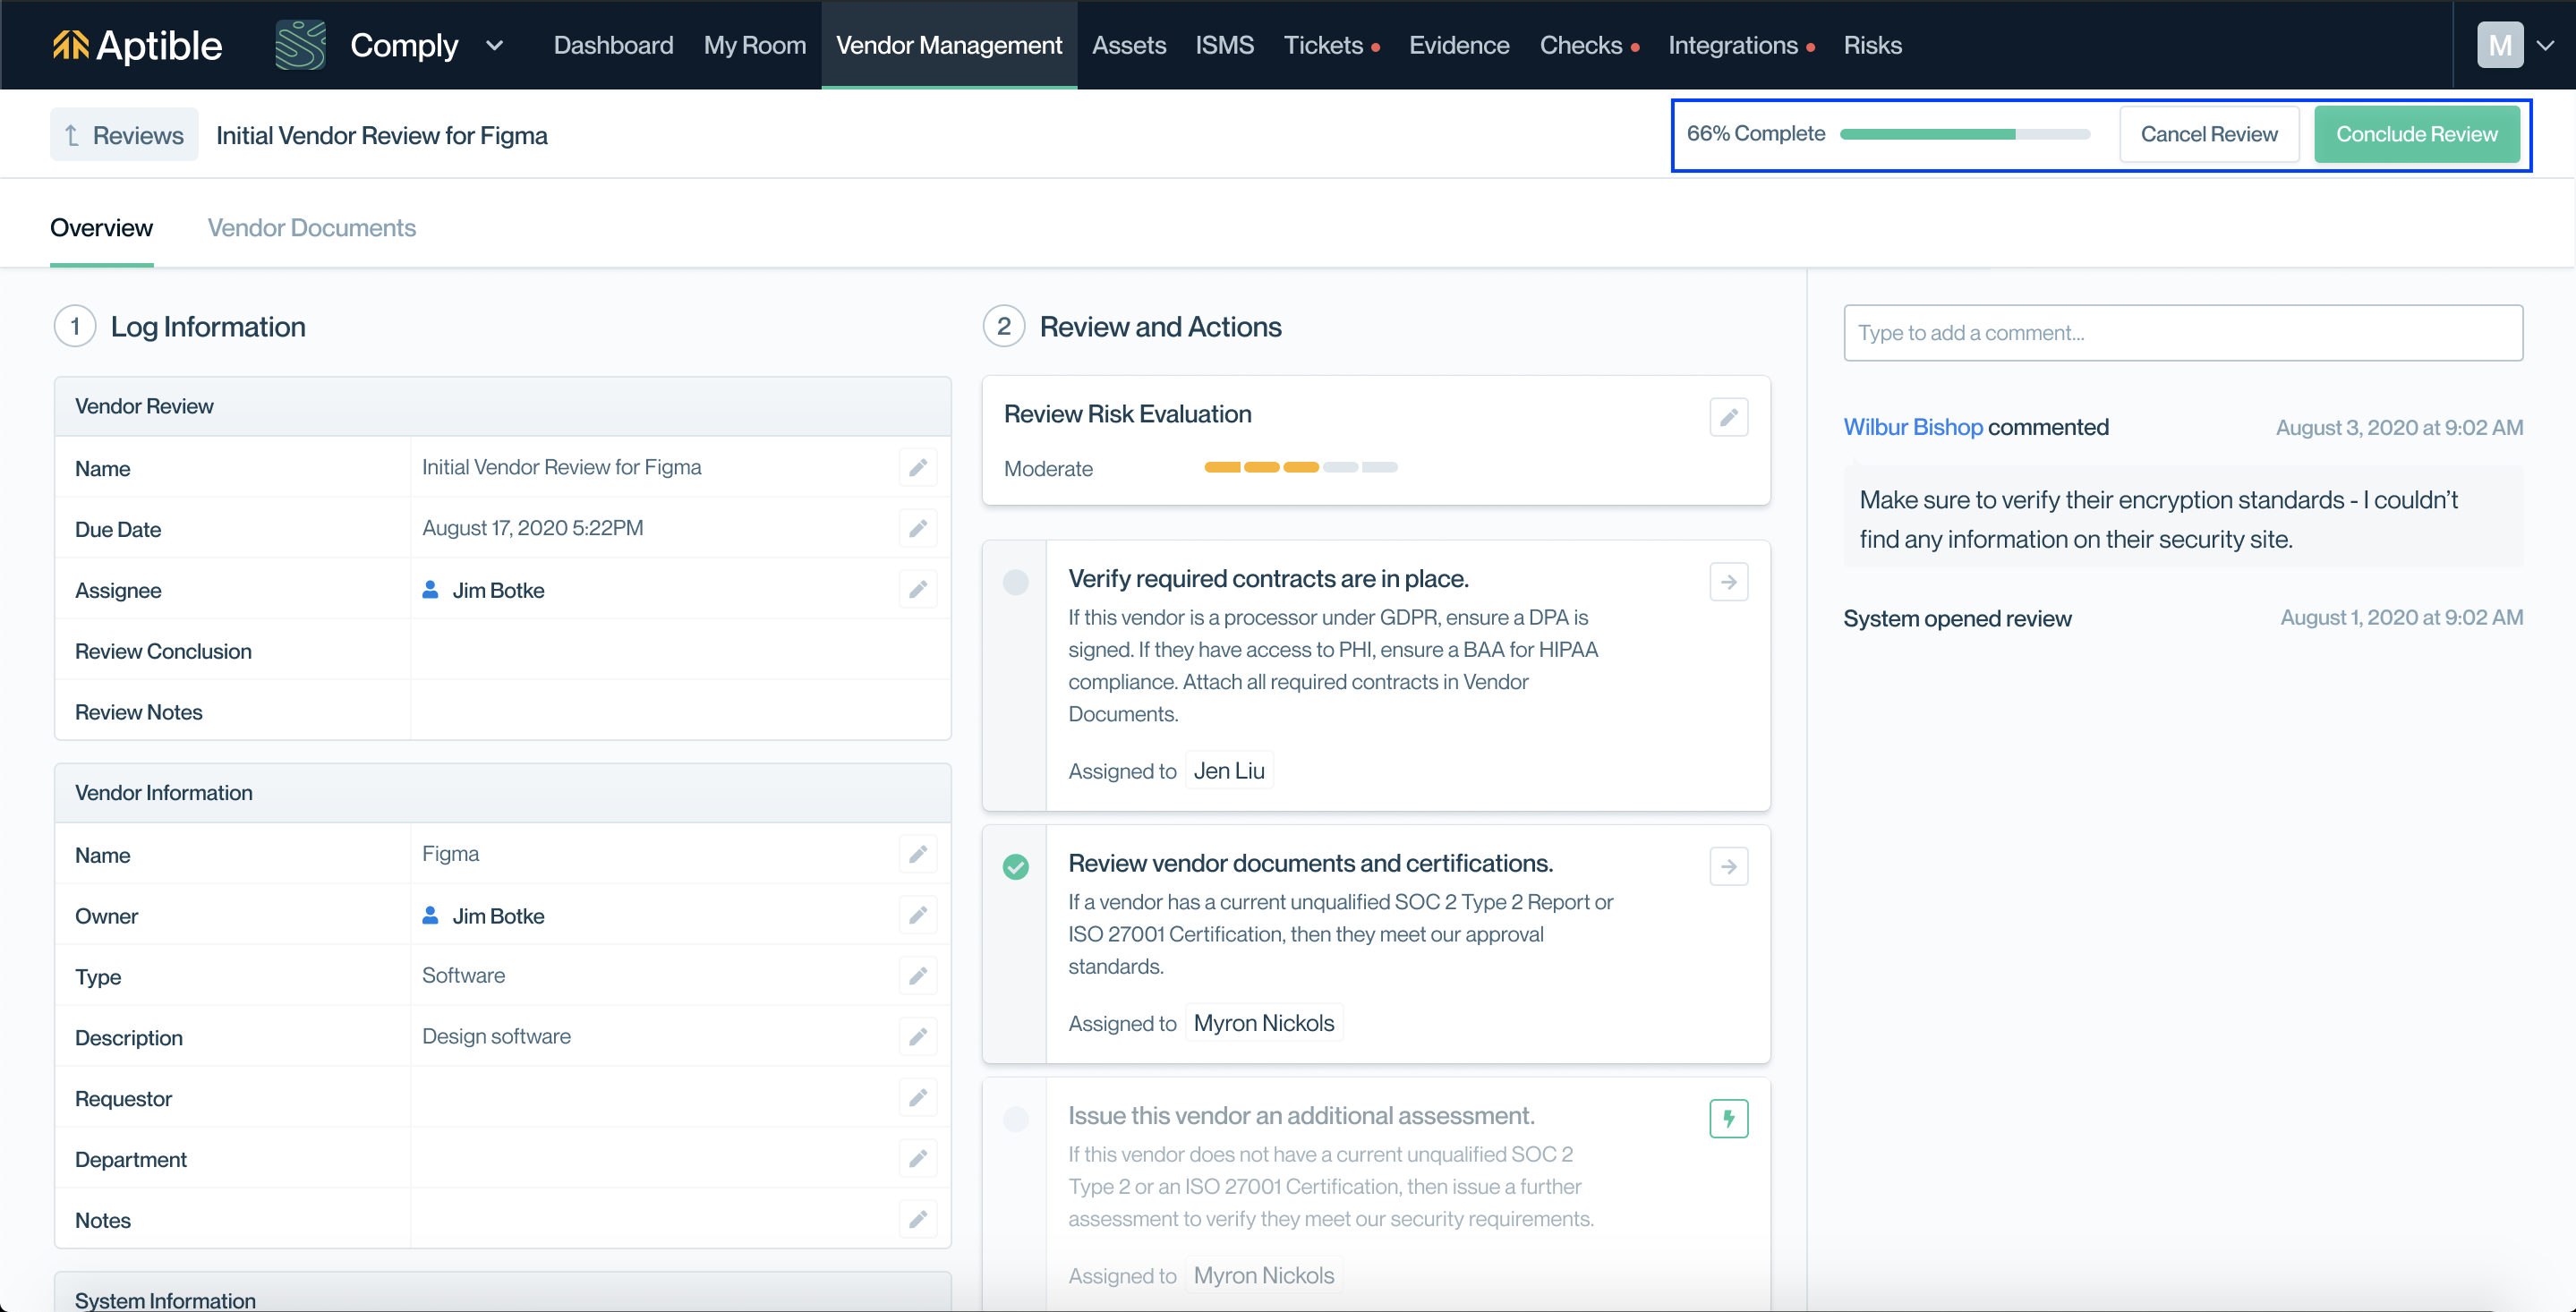Open the Evidence menu item
Viewport: 2576px width, 1312px height.
[1458, 45]
